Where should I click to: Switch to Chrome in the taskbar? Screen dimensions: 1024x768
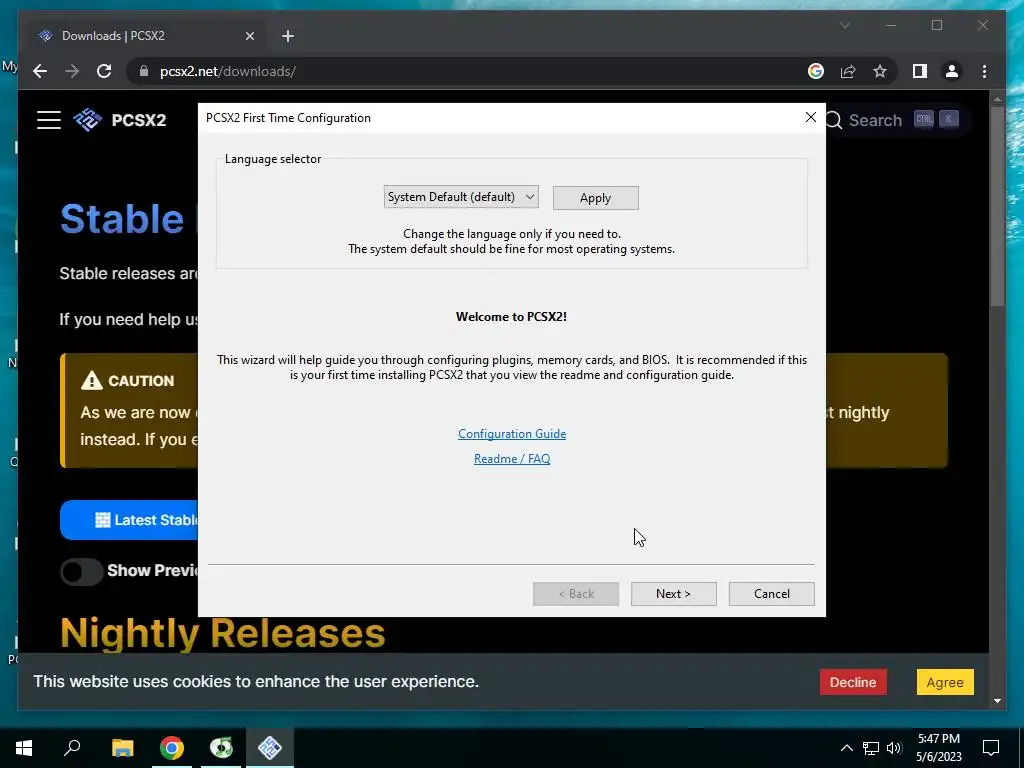coord(172,748)
